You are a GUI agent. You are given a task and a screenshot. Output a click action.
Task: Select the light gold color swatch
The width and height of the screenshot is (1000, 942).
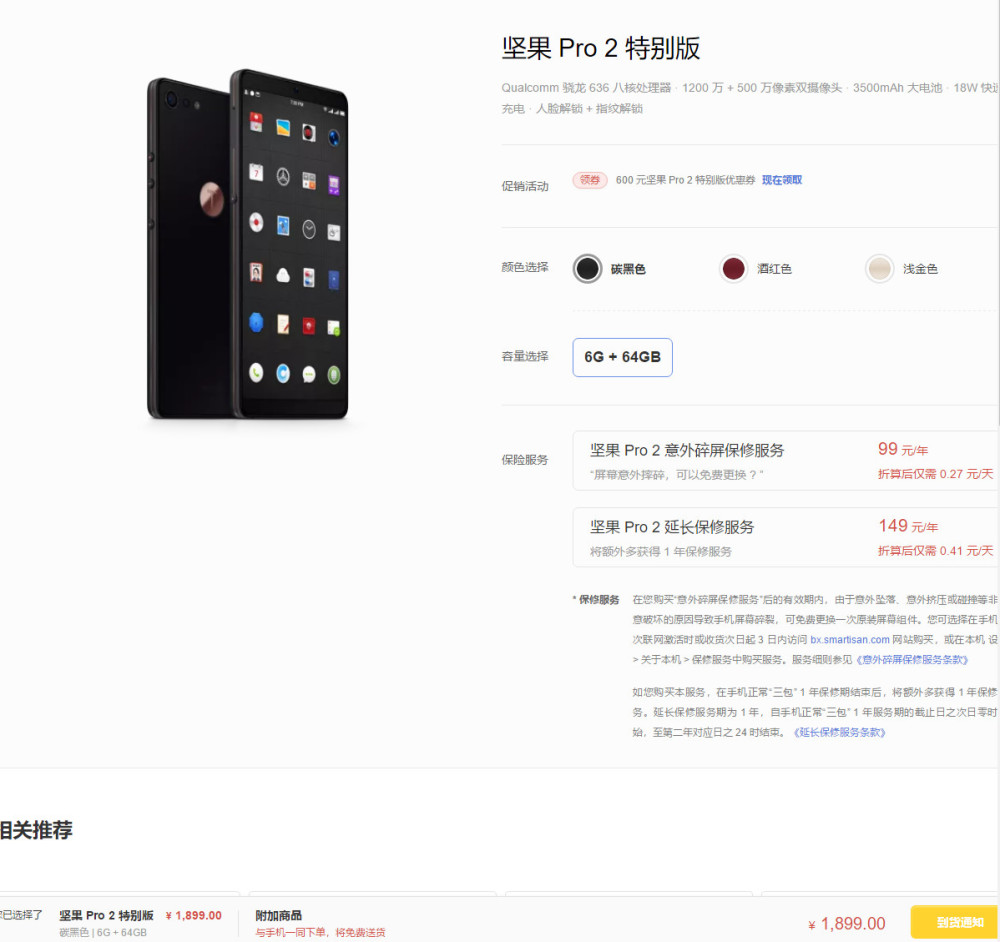pos(879,269)
